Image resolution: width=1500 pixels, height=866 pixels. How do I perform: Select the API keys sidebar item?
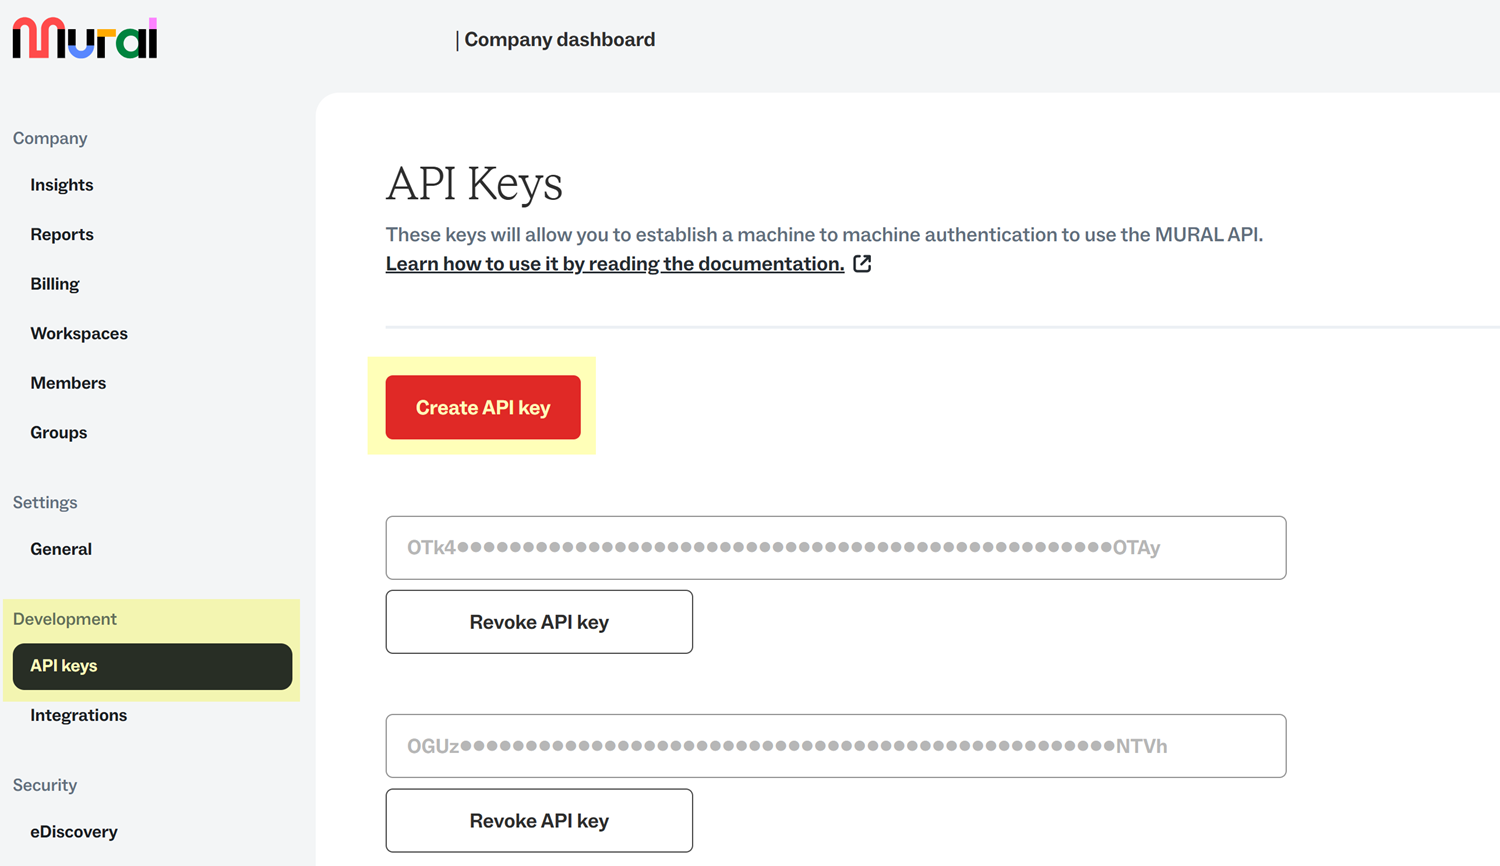pyautogui.click(x=152, y=666)
